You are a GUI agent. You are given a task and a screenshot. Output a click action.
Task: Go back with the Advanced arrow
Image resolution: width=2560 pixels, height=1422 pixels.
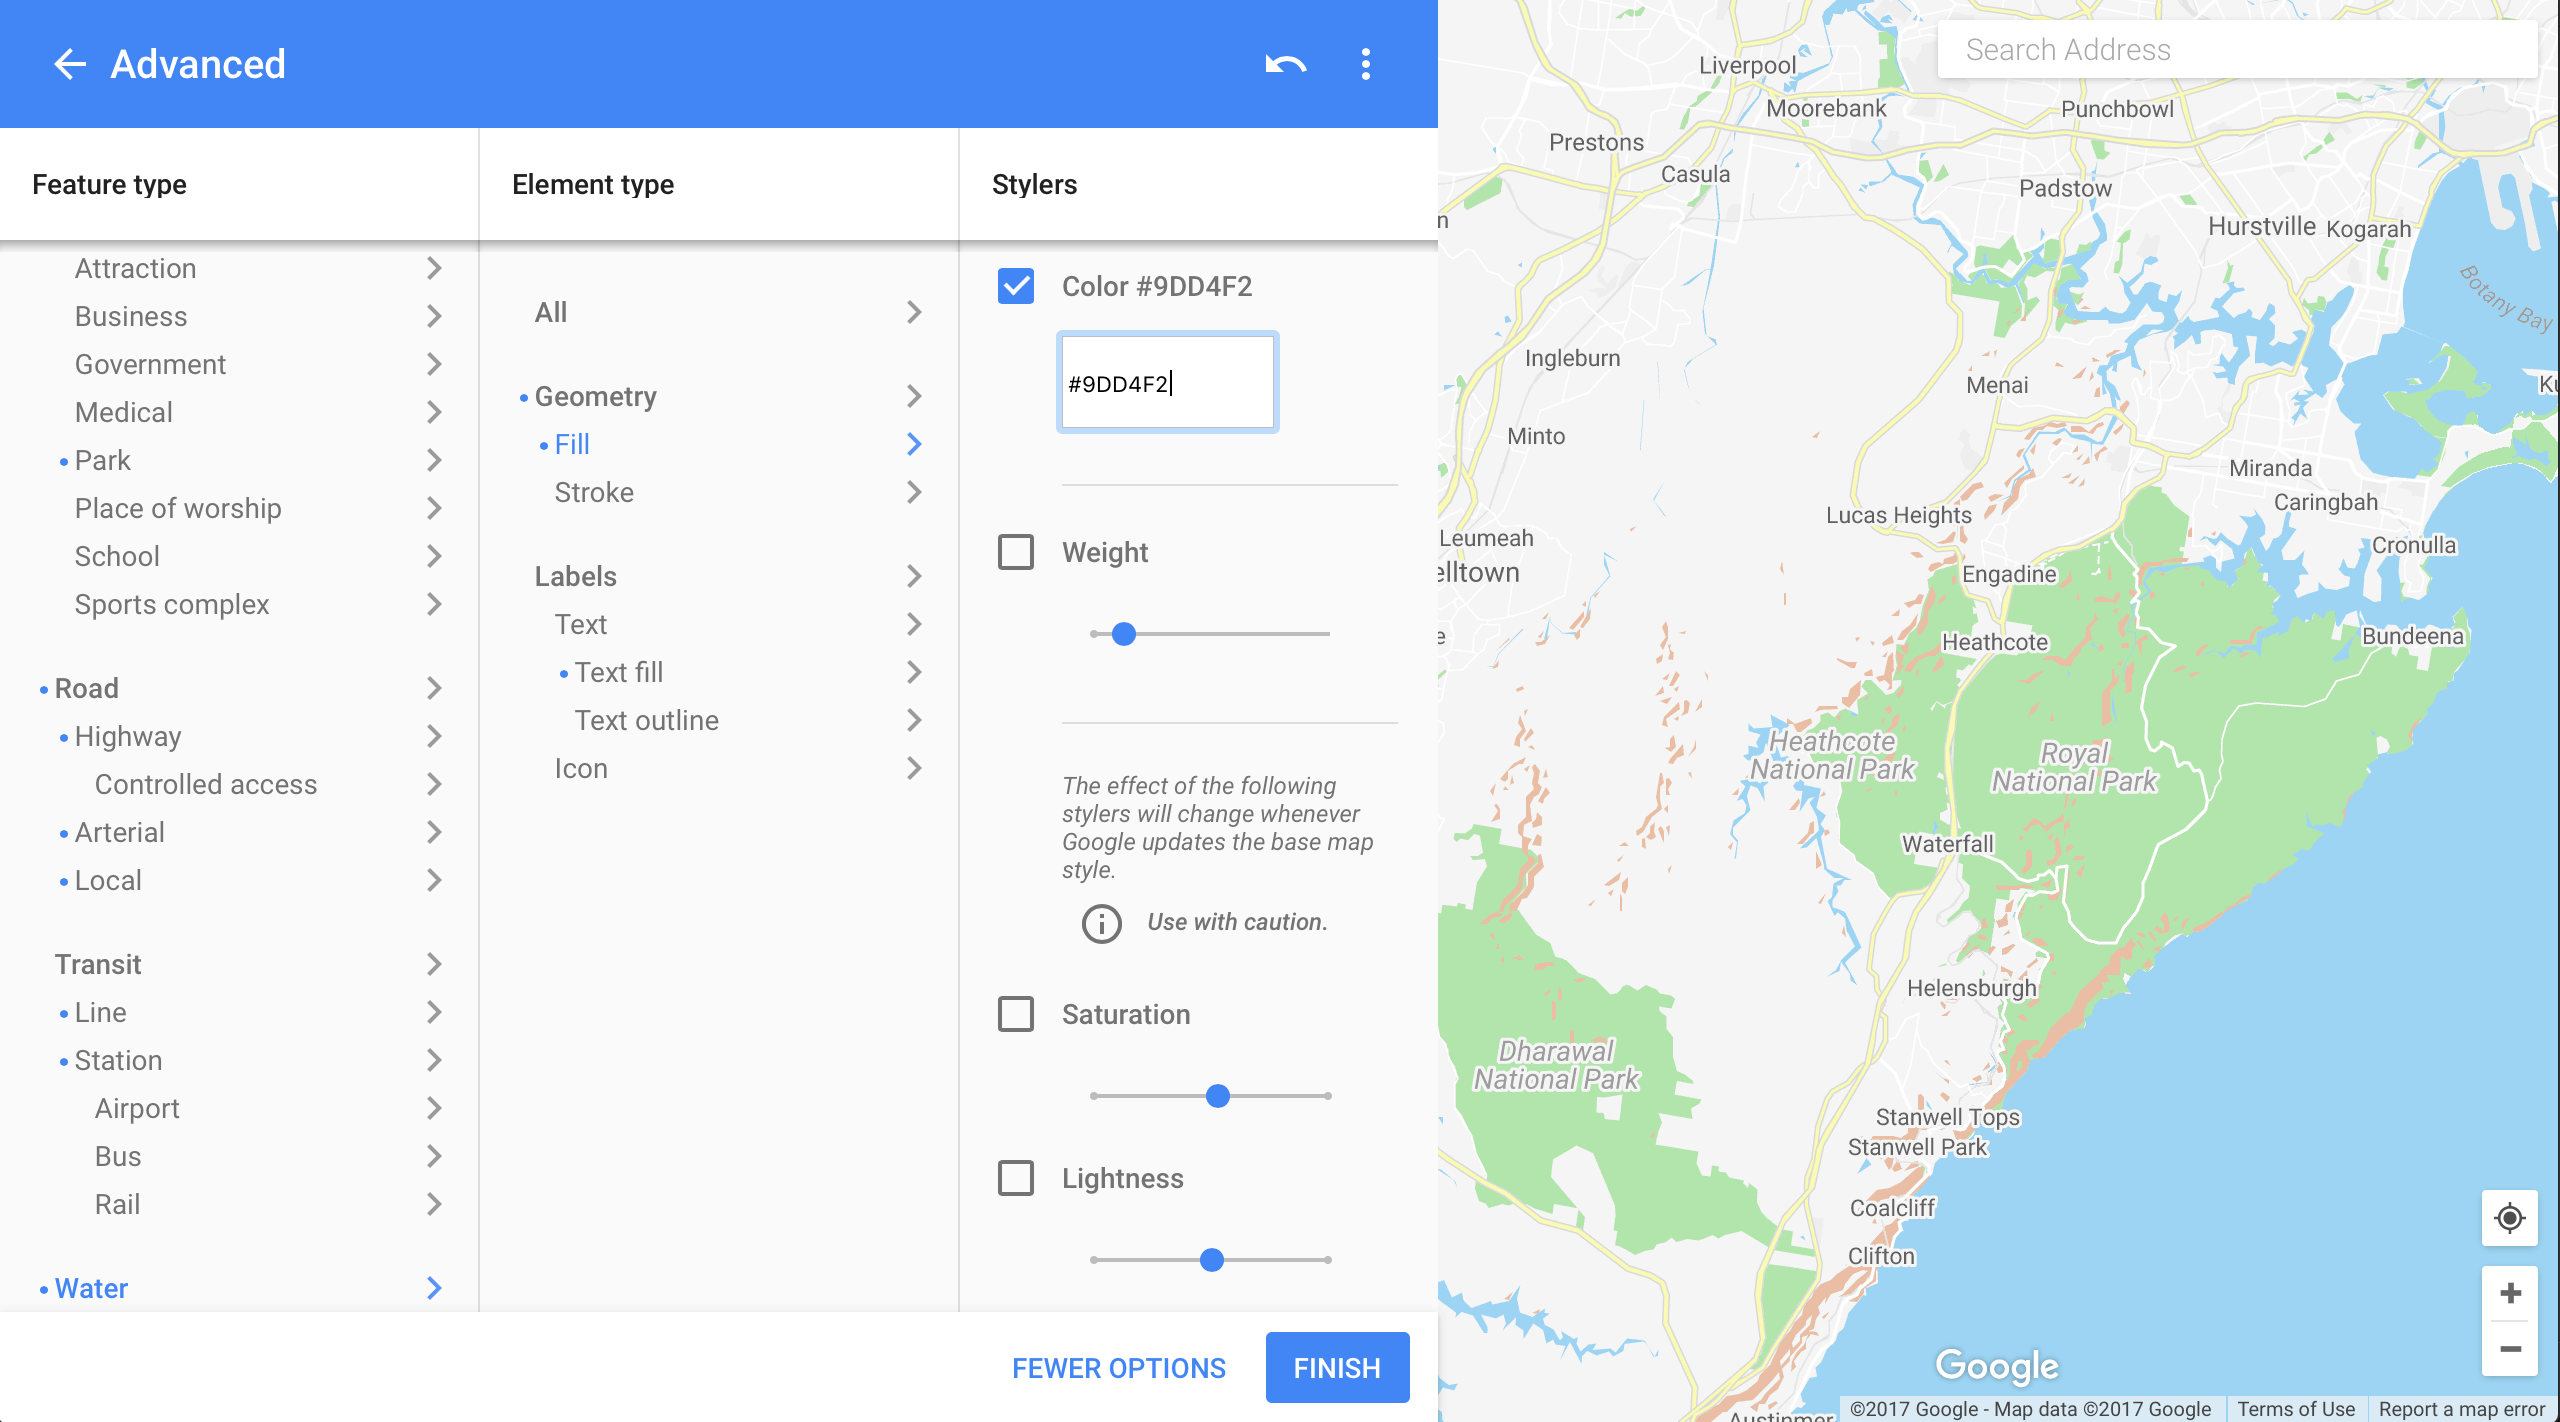point(69,64)
